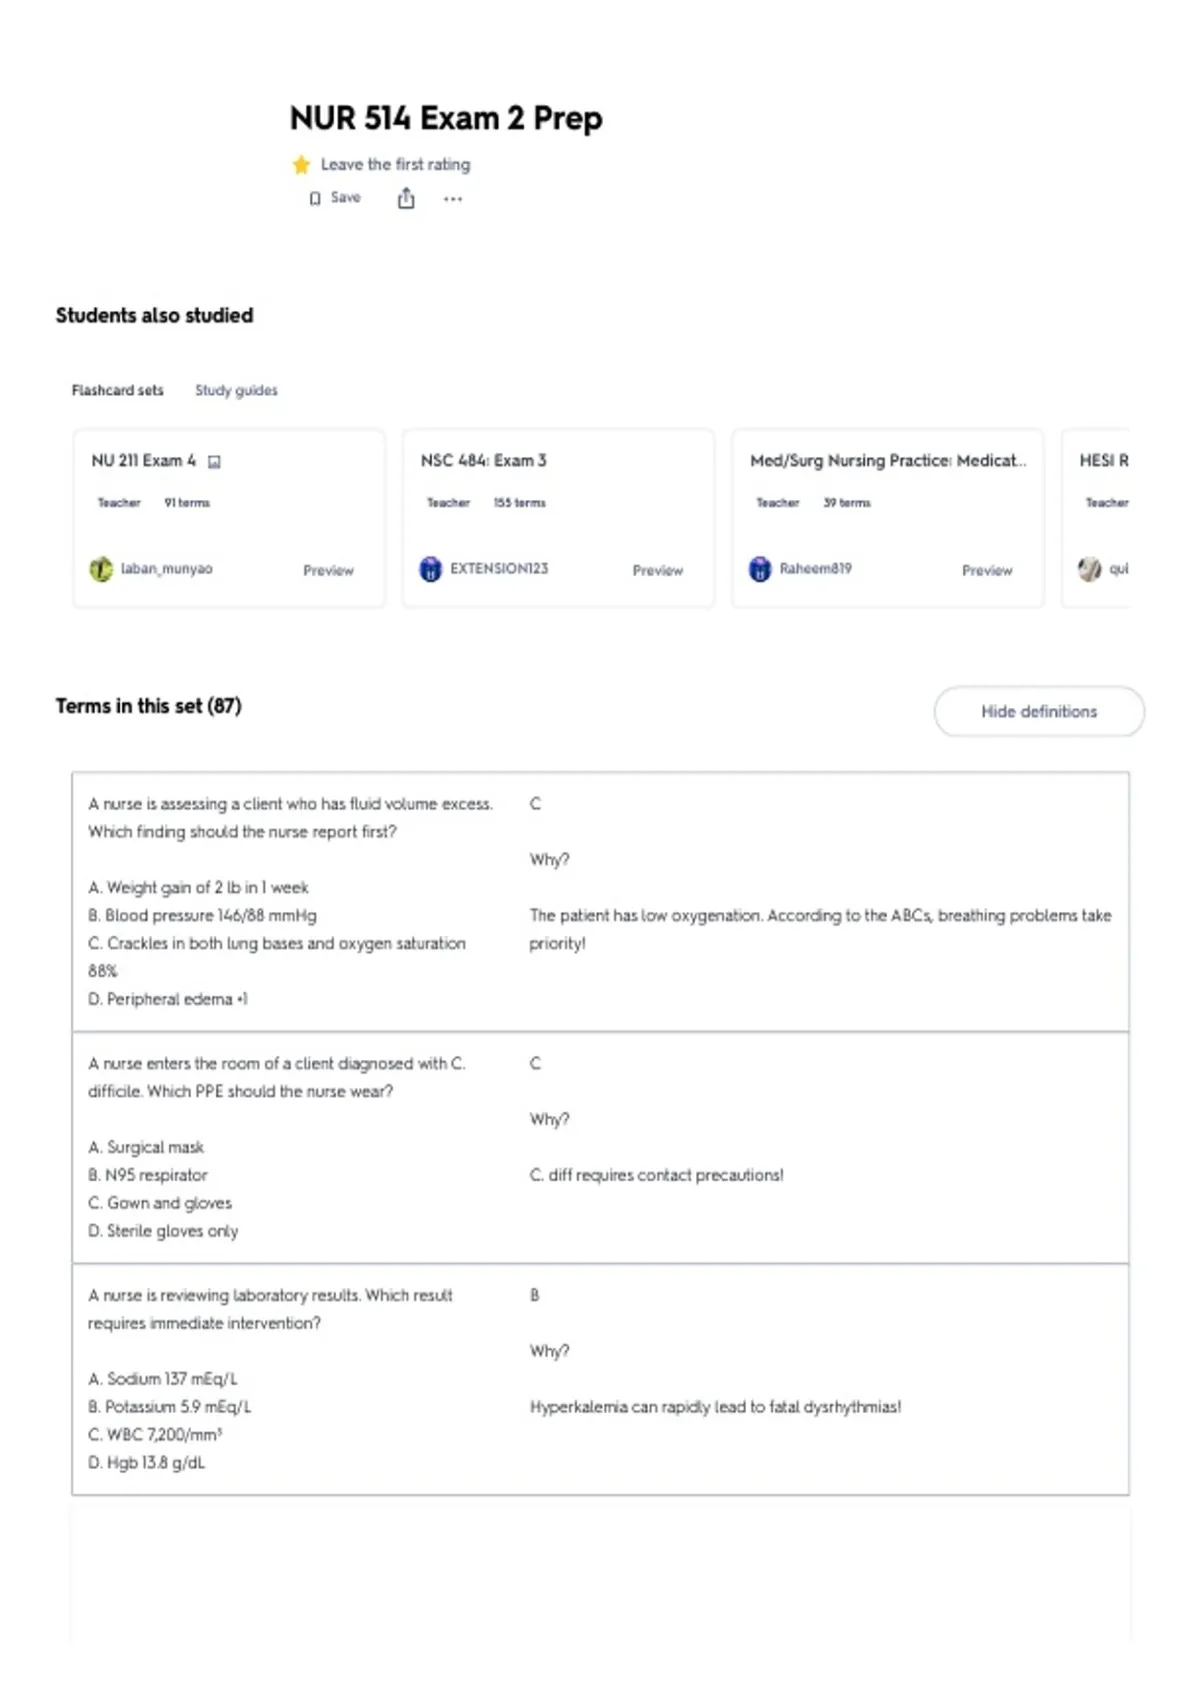Click the star rating icon
This screenshot has width=1200, height=1700.
pyautogui.click(x=301, y=165)
